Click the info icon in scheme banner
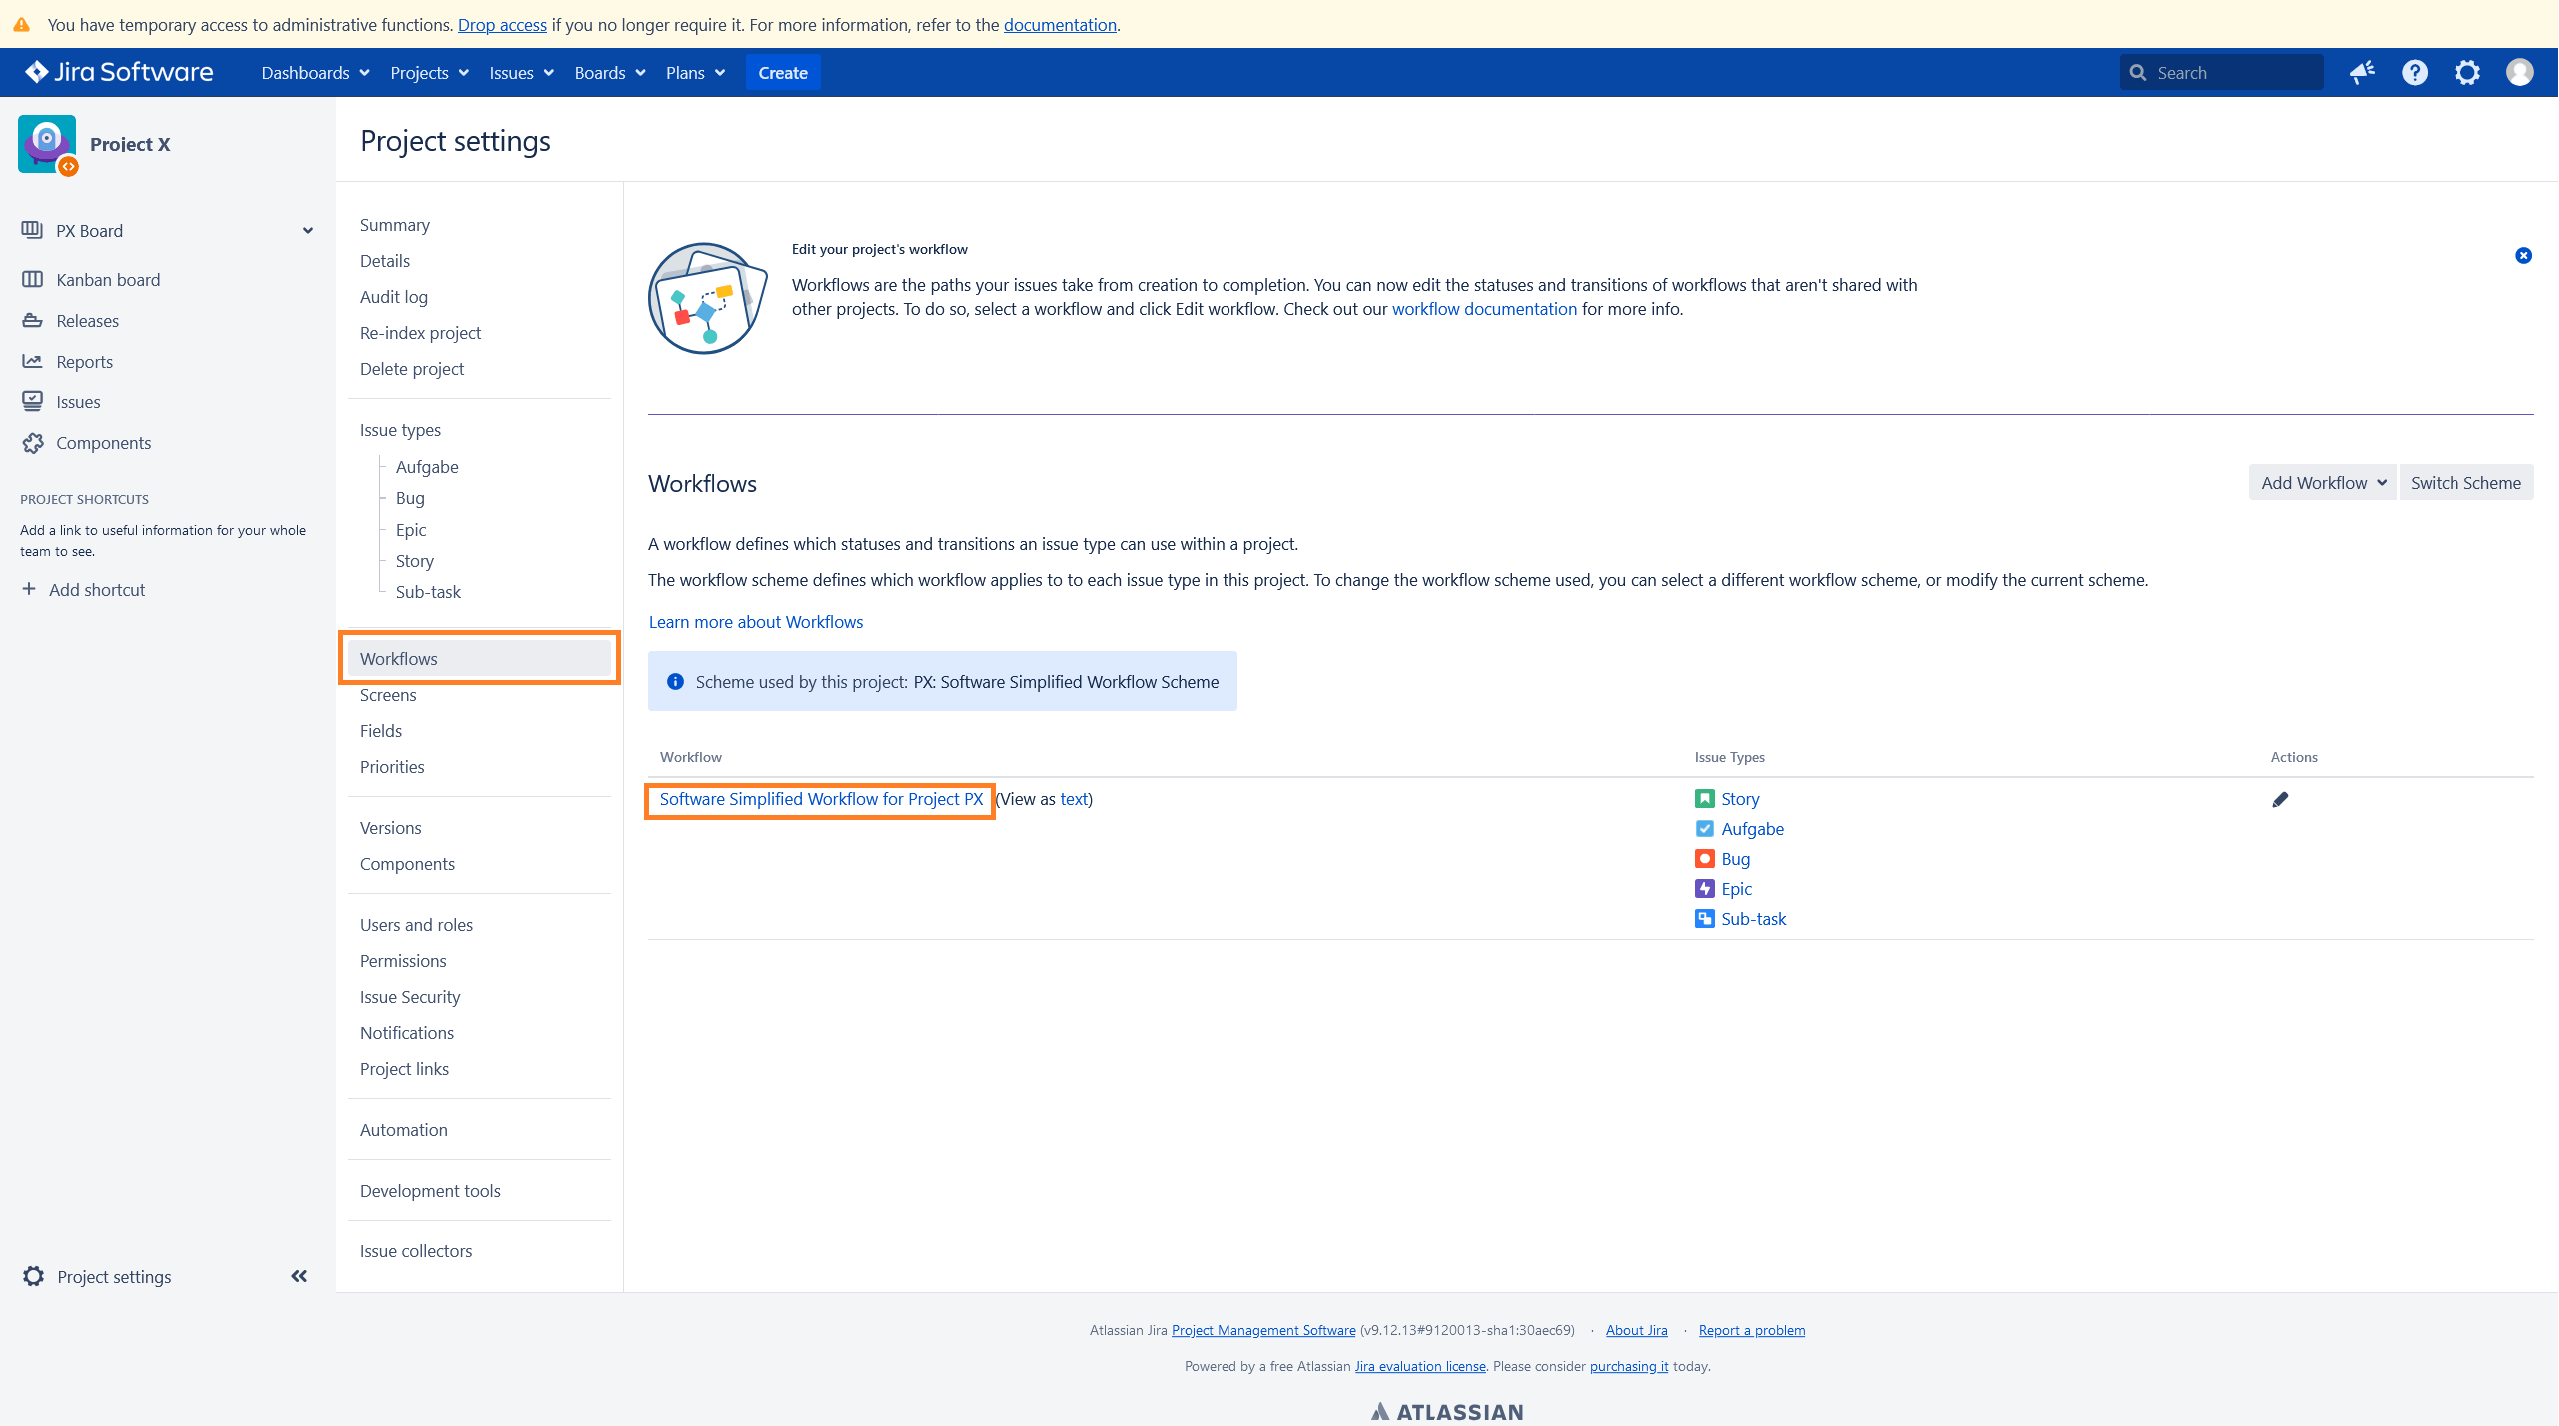Image resolution: width=2559 pixels, height=1426 pixels. (x=675, y=681)
